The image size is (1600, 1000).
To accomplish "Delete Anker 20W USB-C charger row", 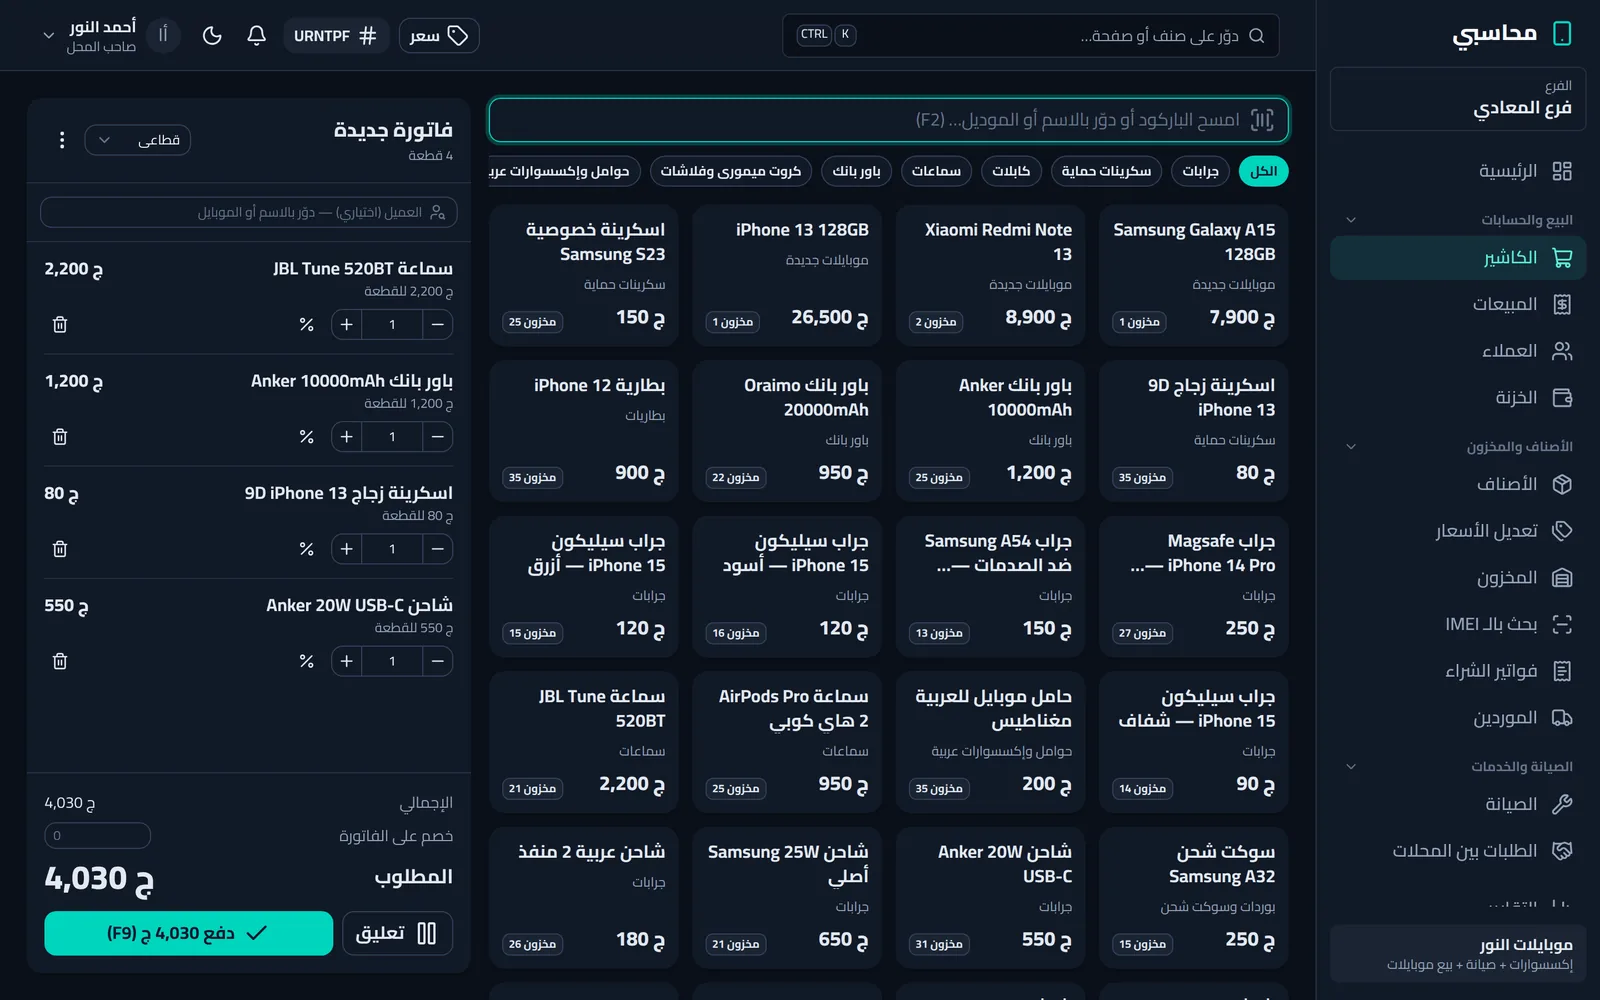I will [60, 661].
